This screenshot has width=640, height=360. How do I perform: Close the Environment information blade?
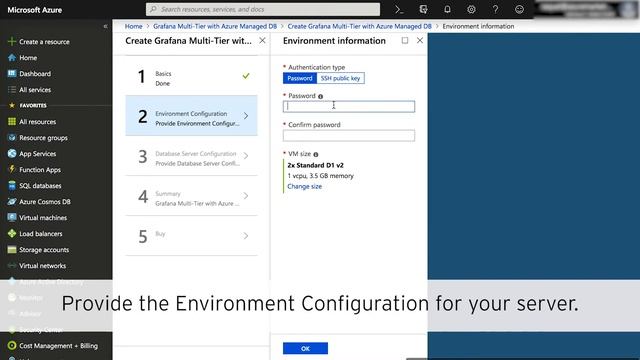pyautogui.click(x=420, y=40)
